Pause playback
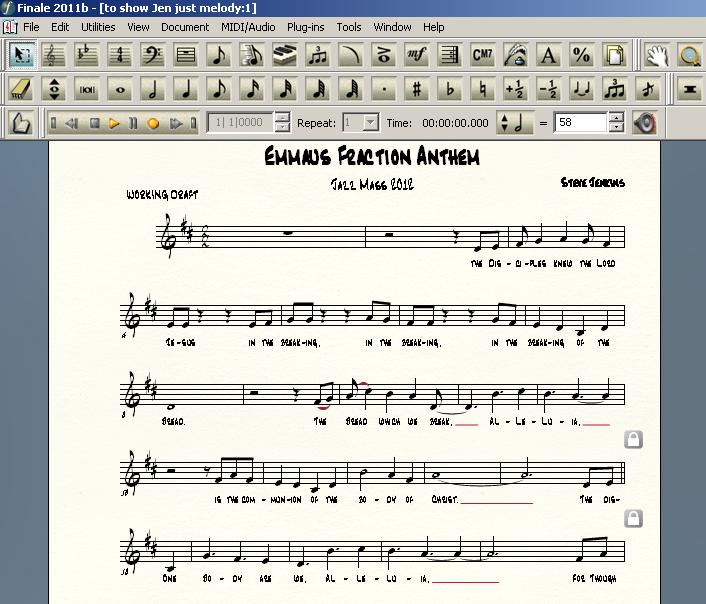Screen dimensions: 706x604 point(133,123)
